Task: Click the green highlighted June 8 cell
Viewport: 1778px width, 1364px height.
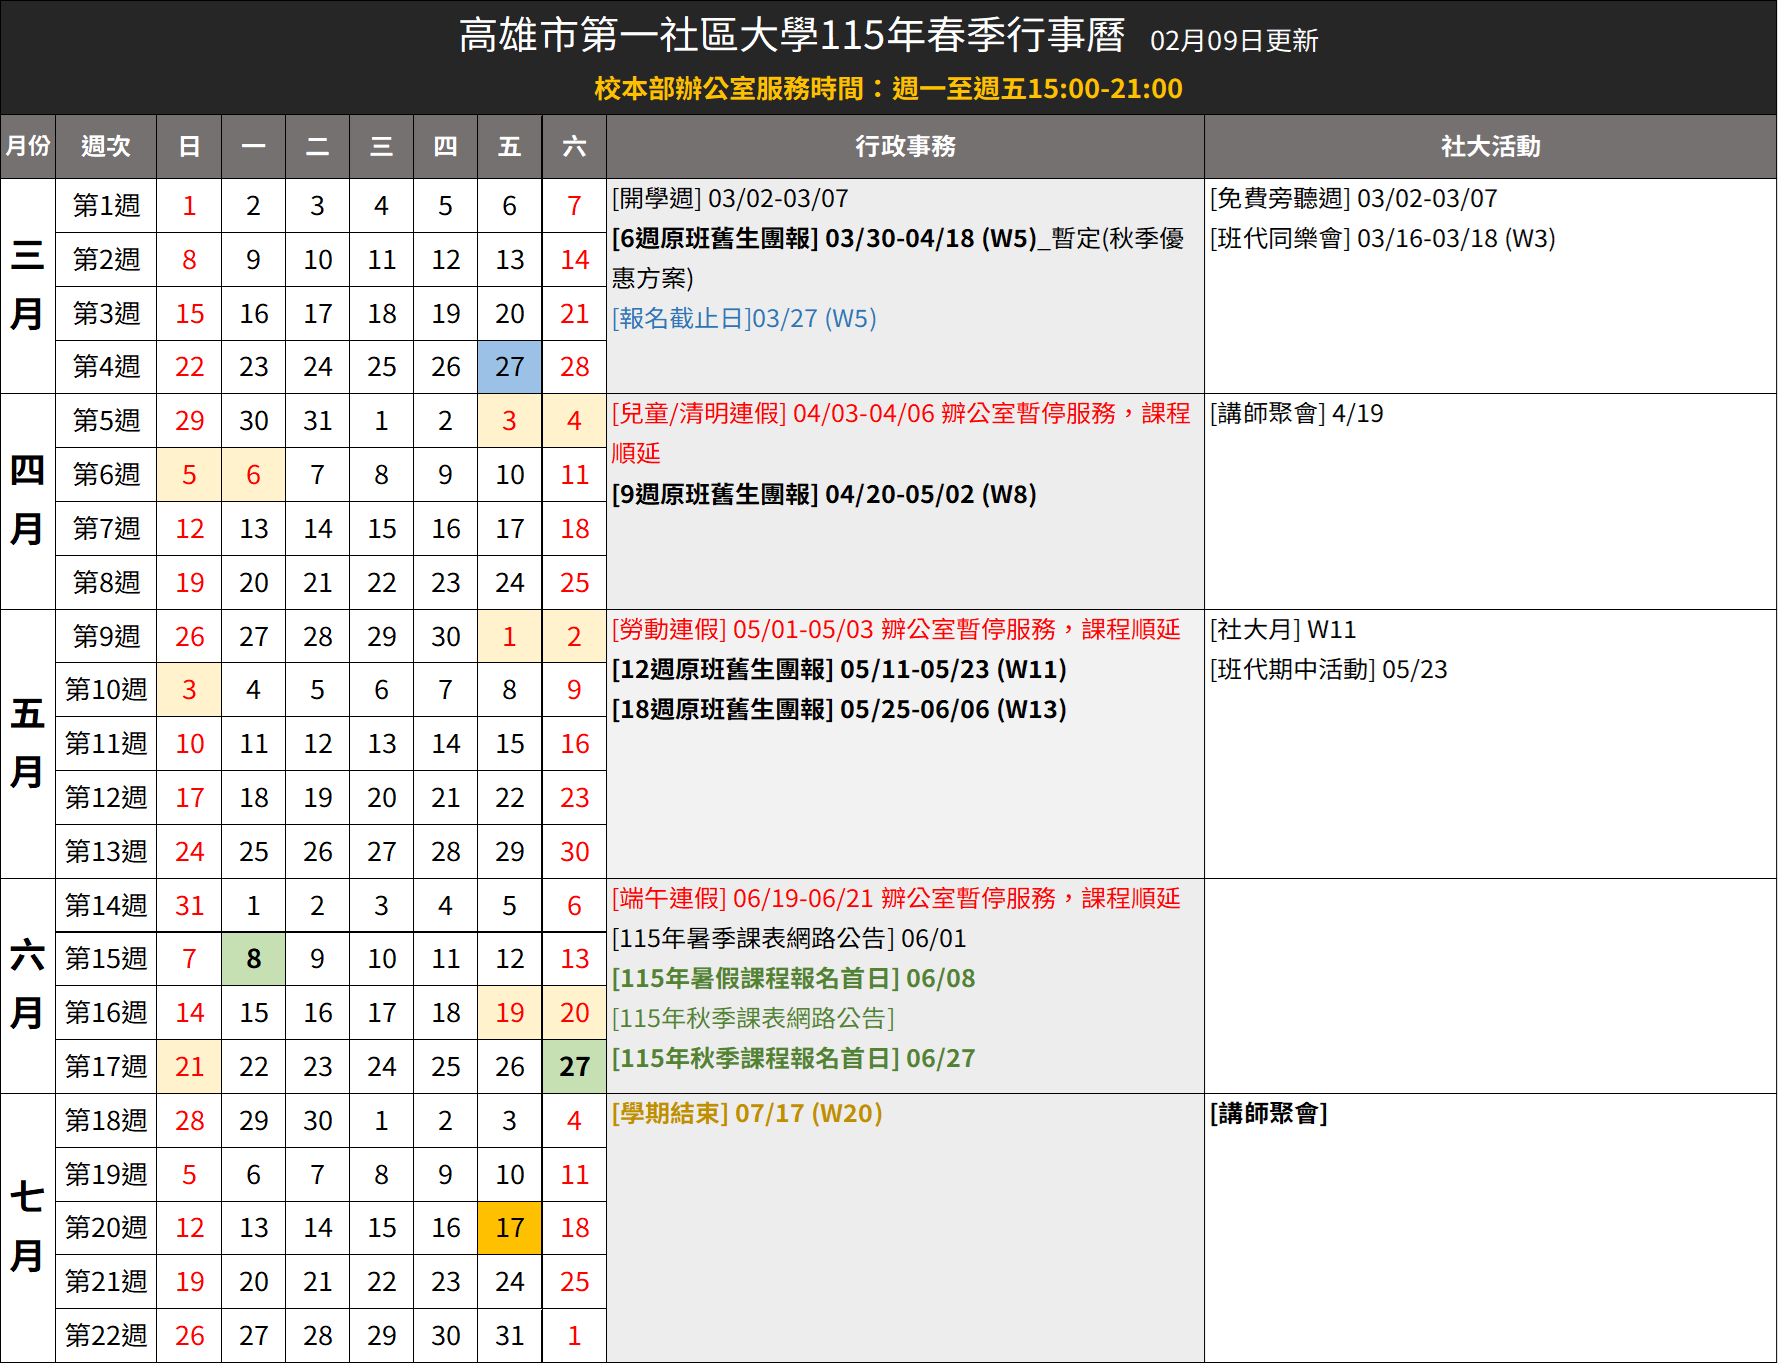Action: click(253, 959)
